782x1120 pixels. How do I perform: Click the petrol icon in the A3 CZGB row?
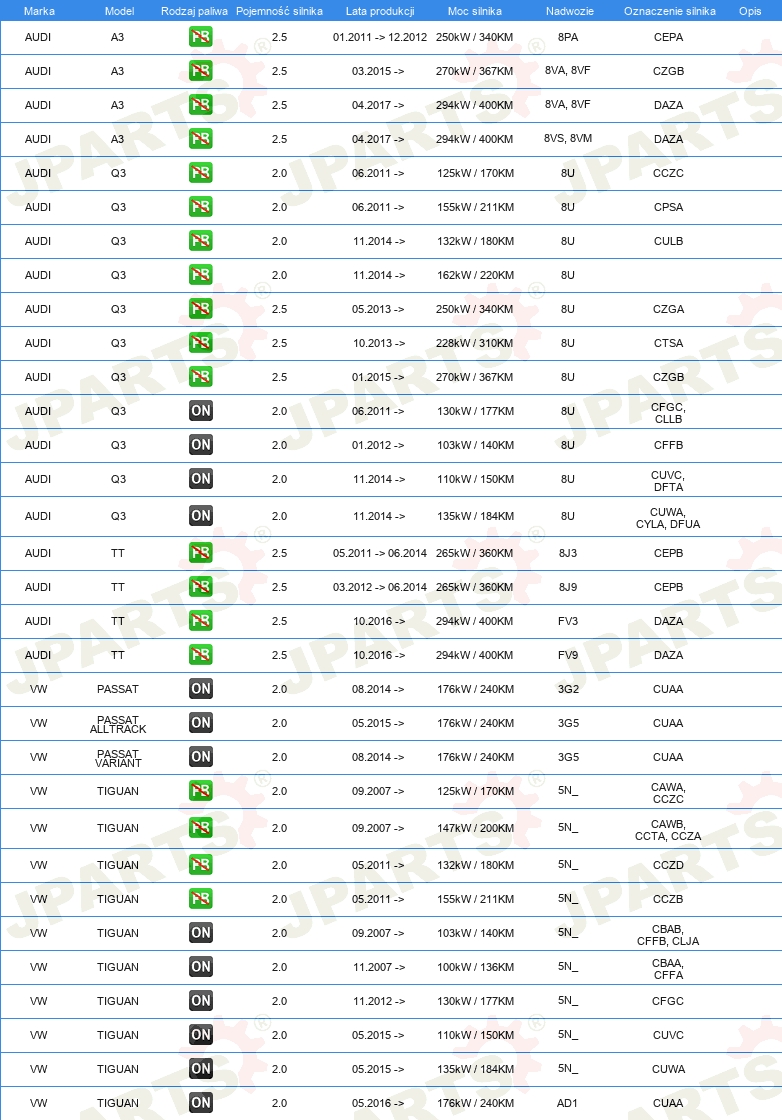201,71
